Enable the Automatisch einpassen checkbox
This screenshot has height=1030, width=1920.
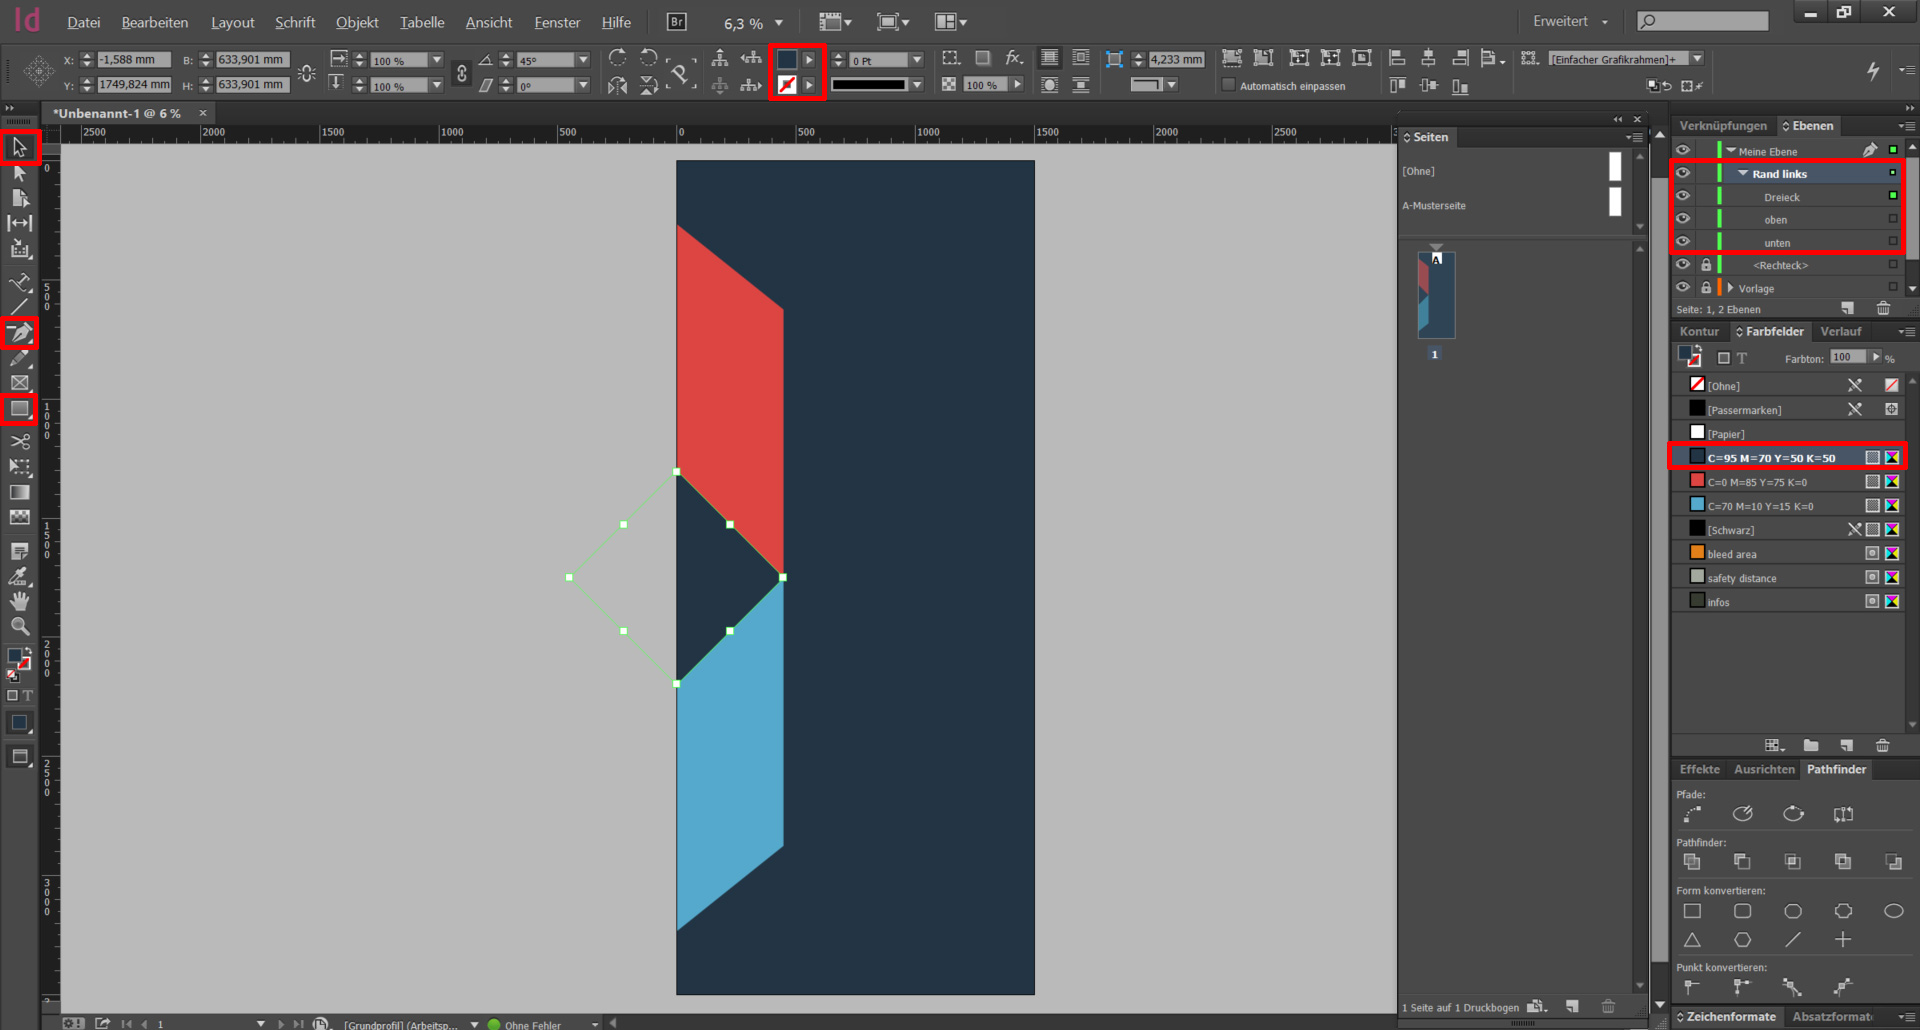pyautogui.click(x=1229, y=86)
